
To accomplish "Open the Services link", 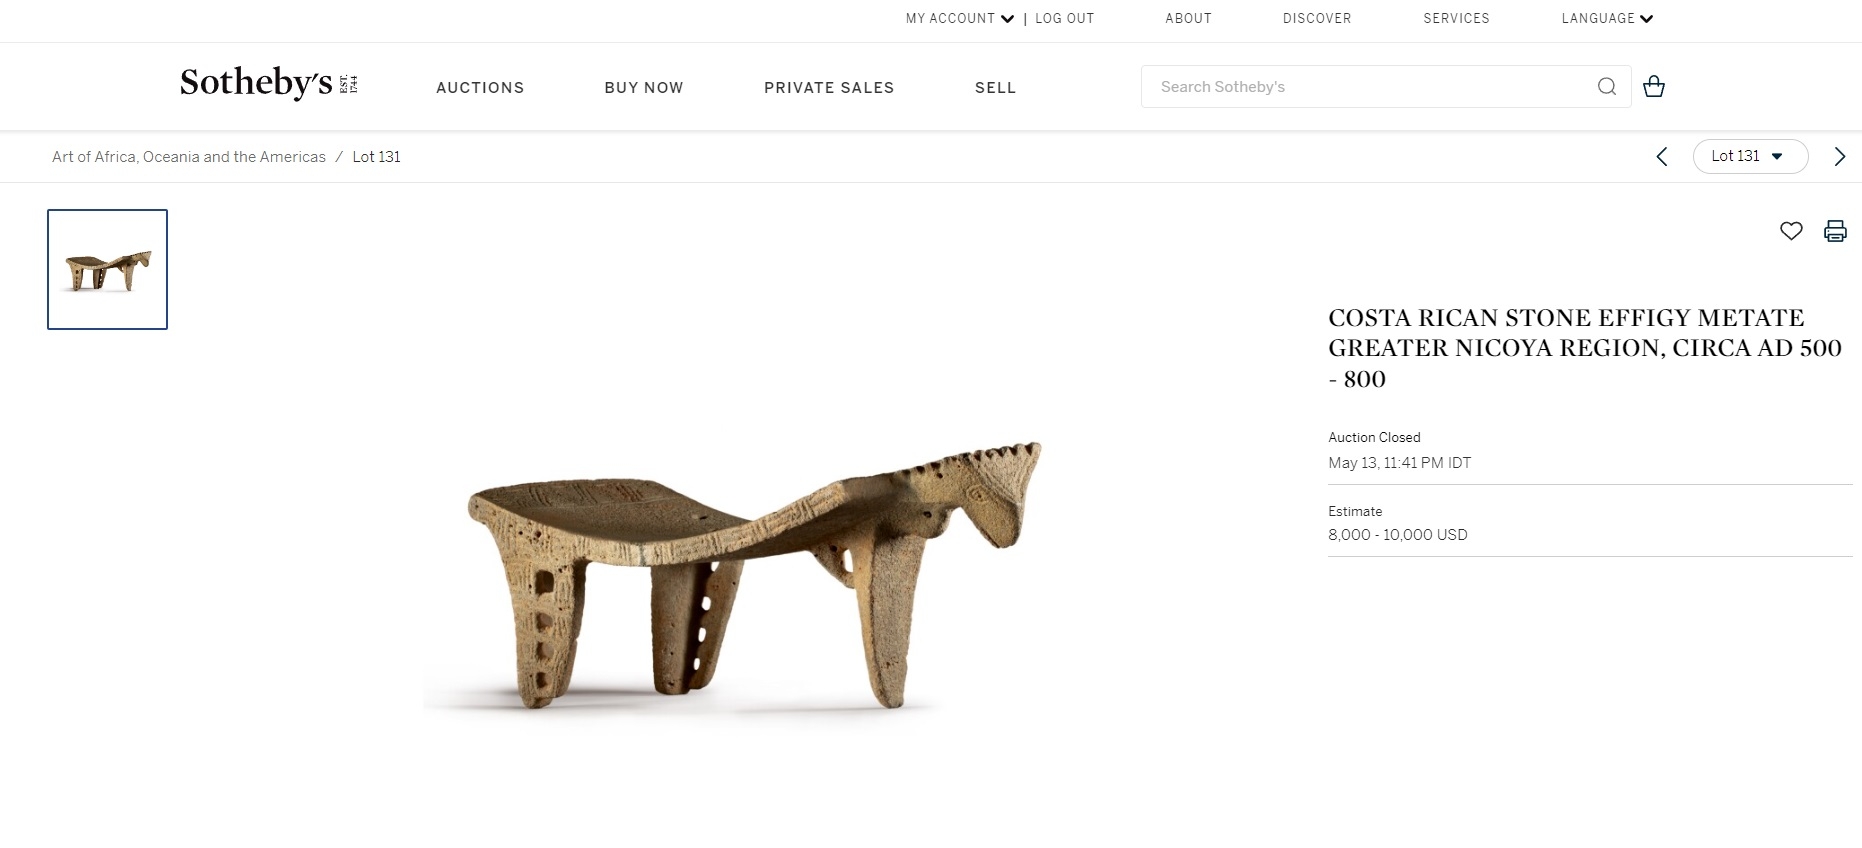I will pos(1456,18).
